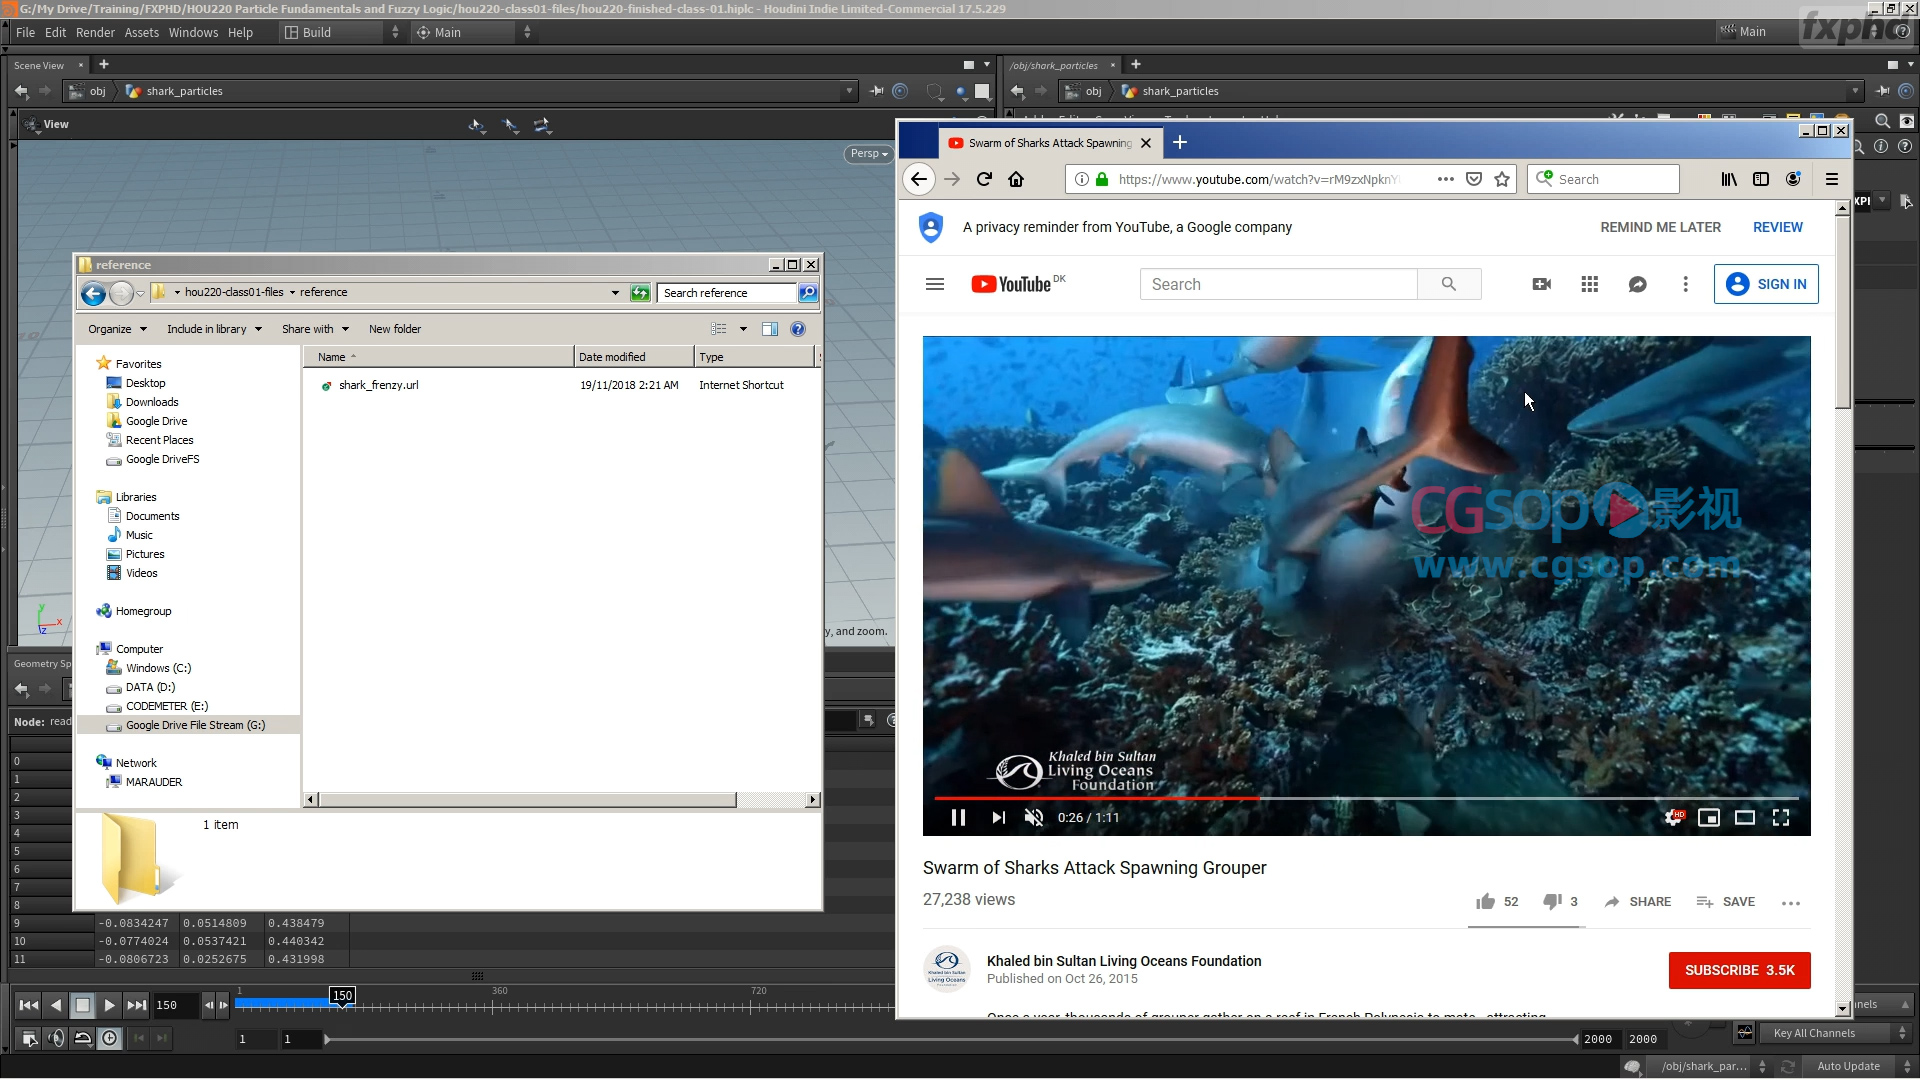Click the shark_frenzy.url shortcut file

tap(377, 384)
